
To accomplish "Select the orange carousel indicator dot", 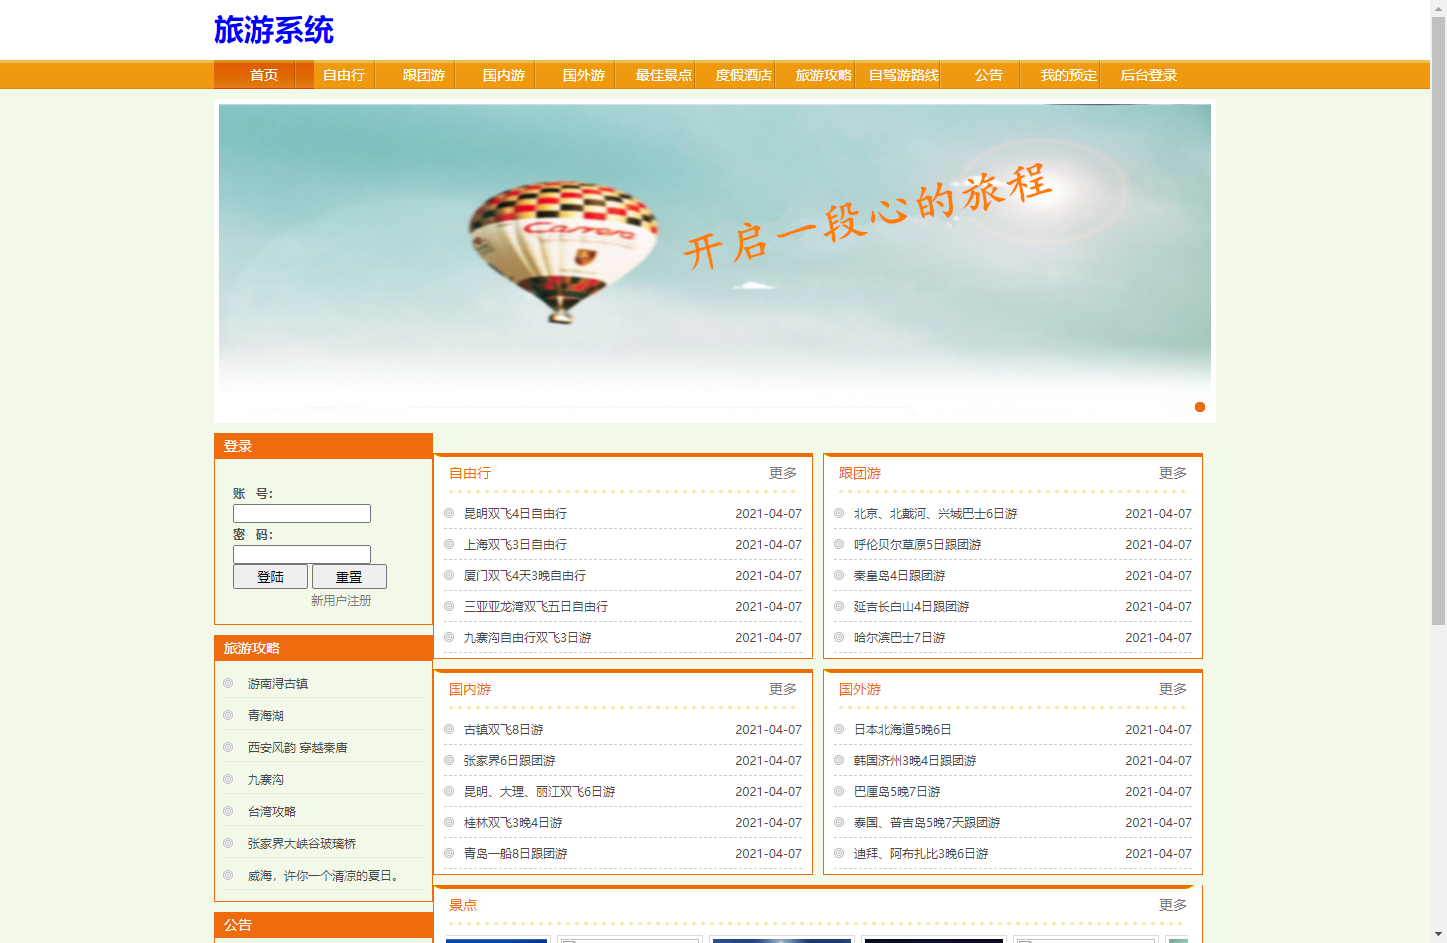I will tap(1199, 407).
